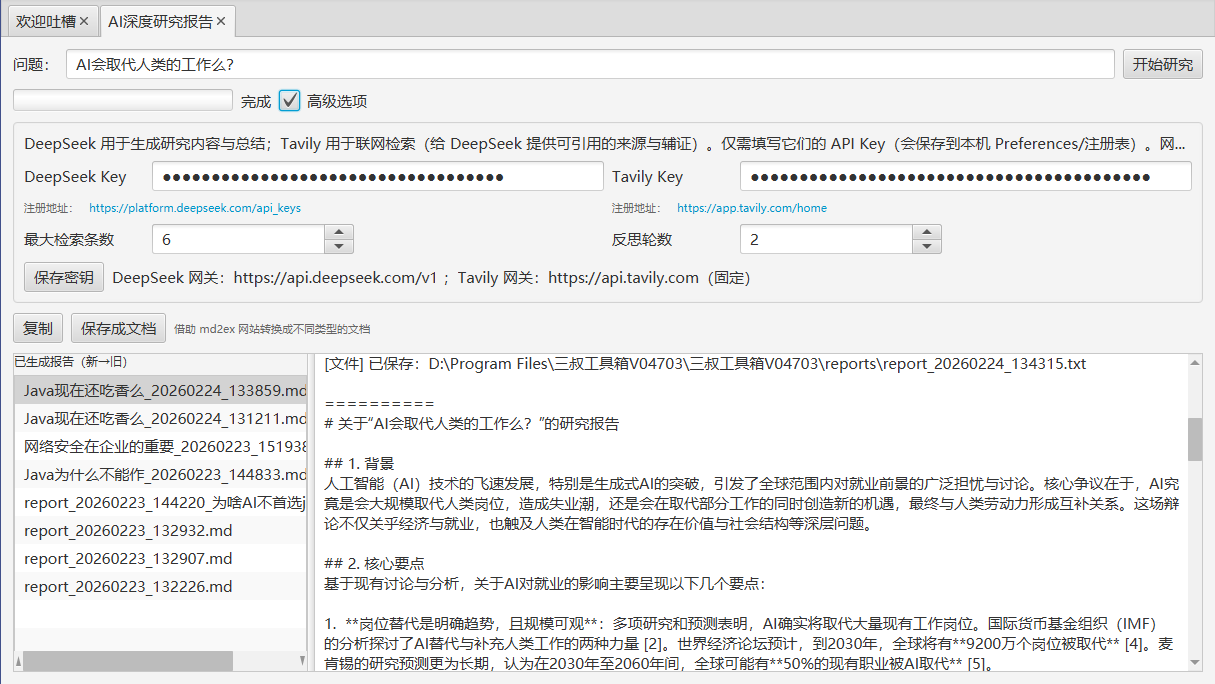
Task: Increase 最大检索条数 with up arrow
Action: tap(339, 233)
